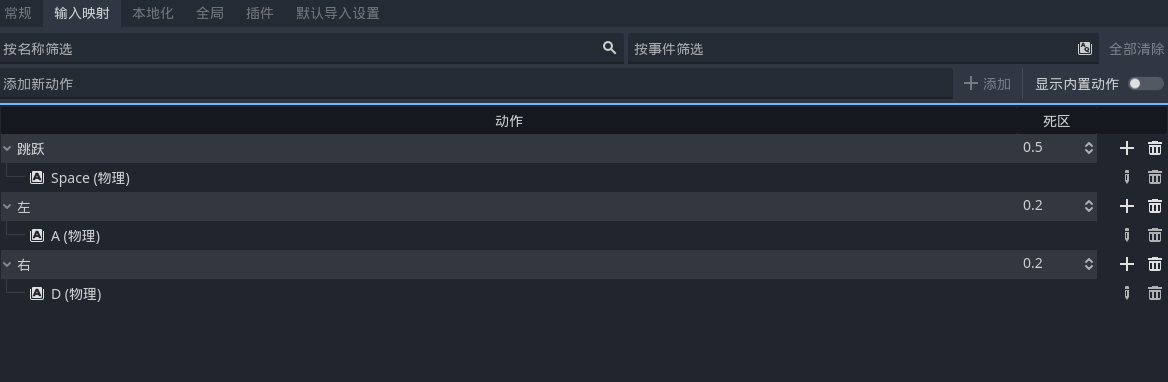Add an event to the 跳跃 action
Screen dimensions: 1168x382
pos(1126,148)
